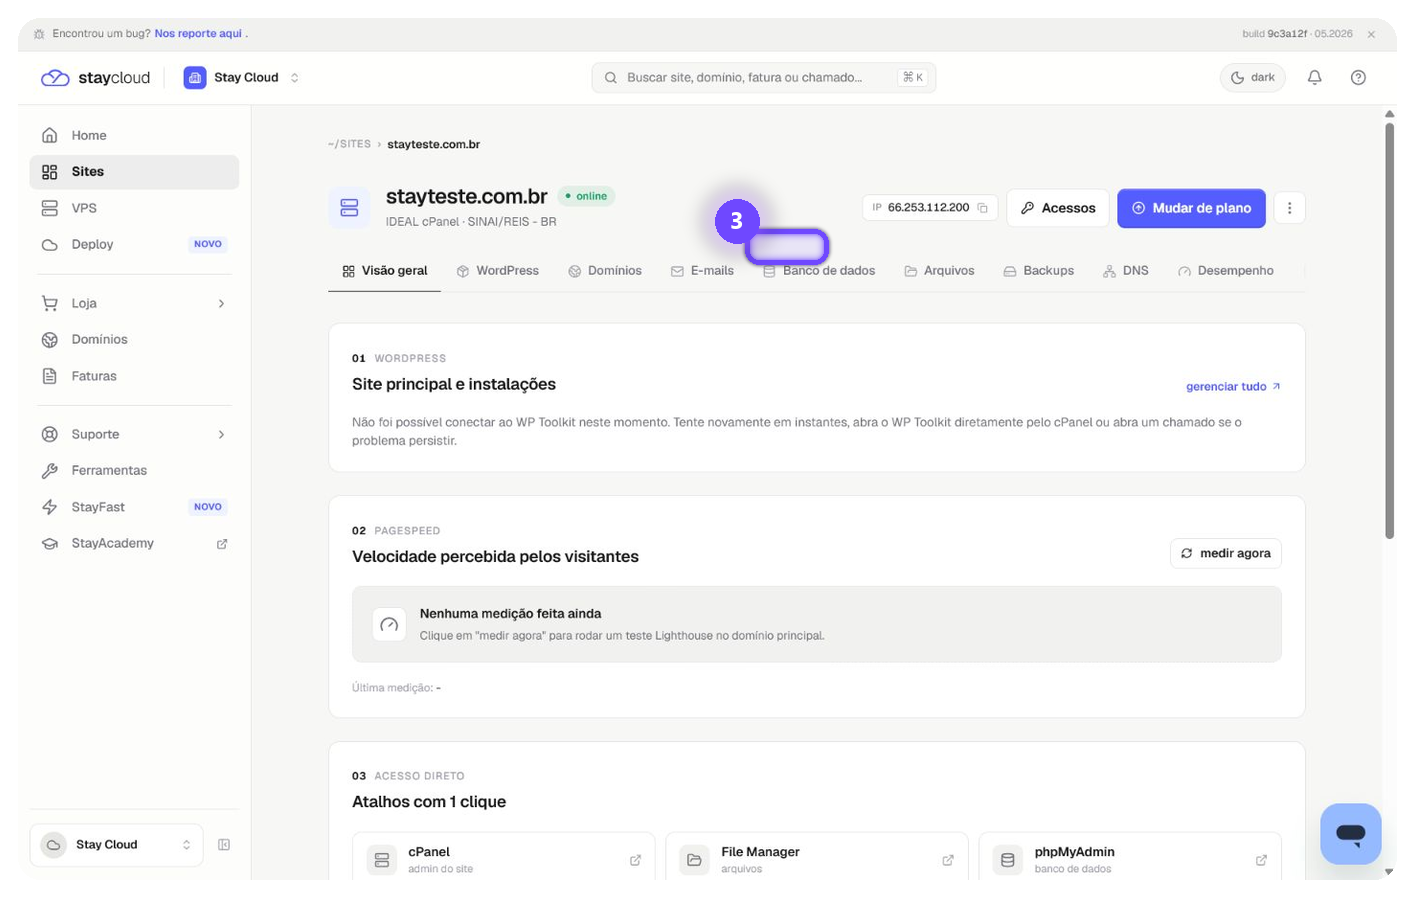Open StayFast in sidebar
The width and height of the screenshot is (1415, 898).
tap(134, 507)
